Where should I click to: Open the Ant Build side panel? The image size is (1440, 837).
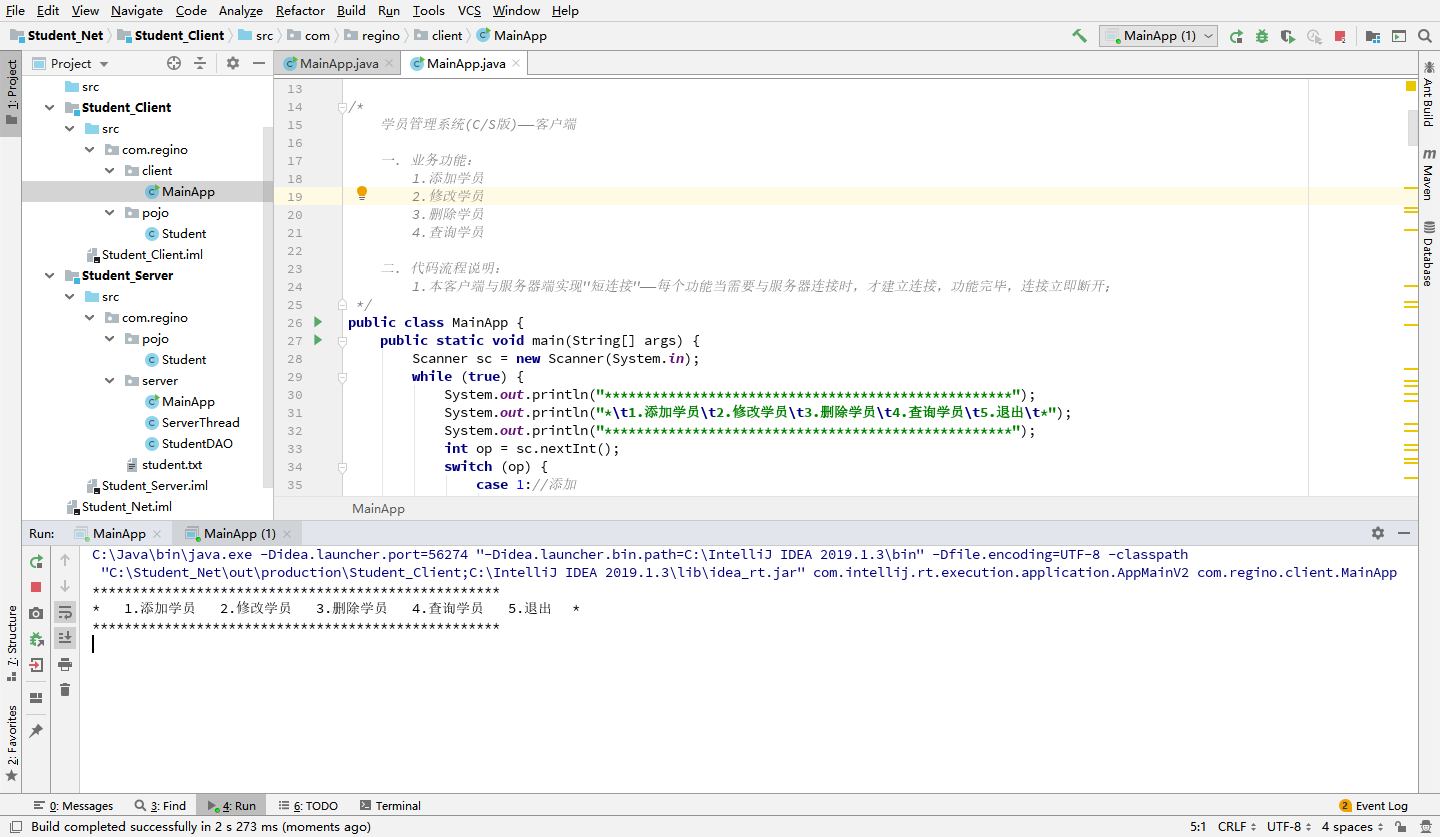(x=1428, y=92)
